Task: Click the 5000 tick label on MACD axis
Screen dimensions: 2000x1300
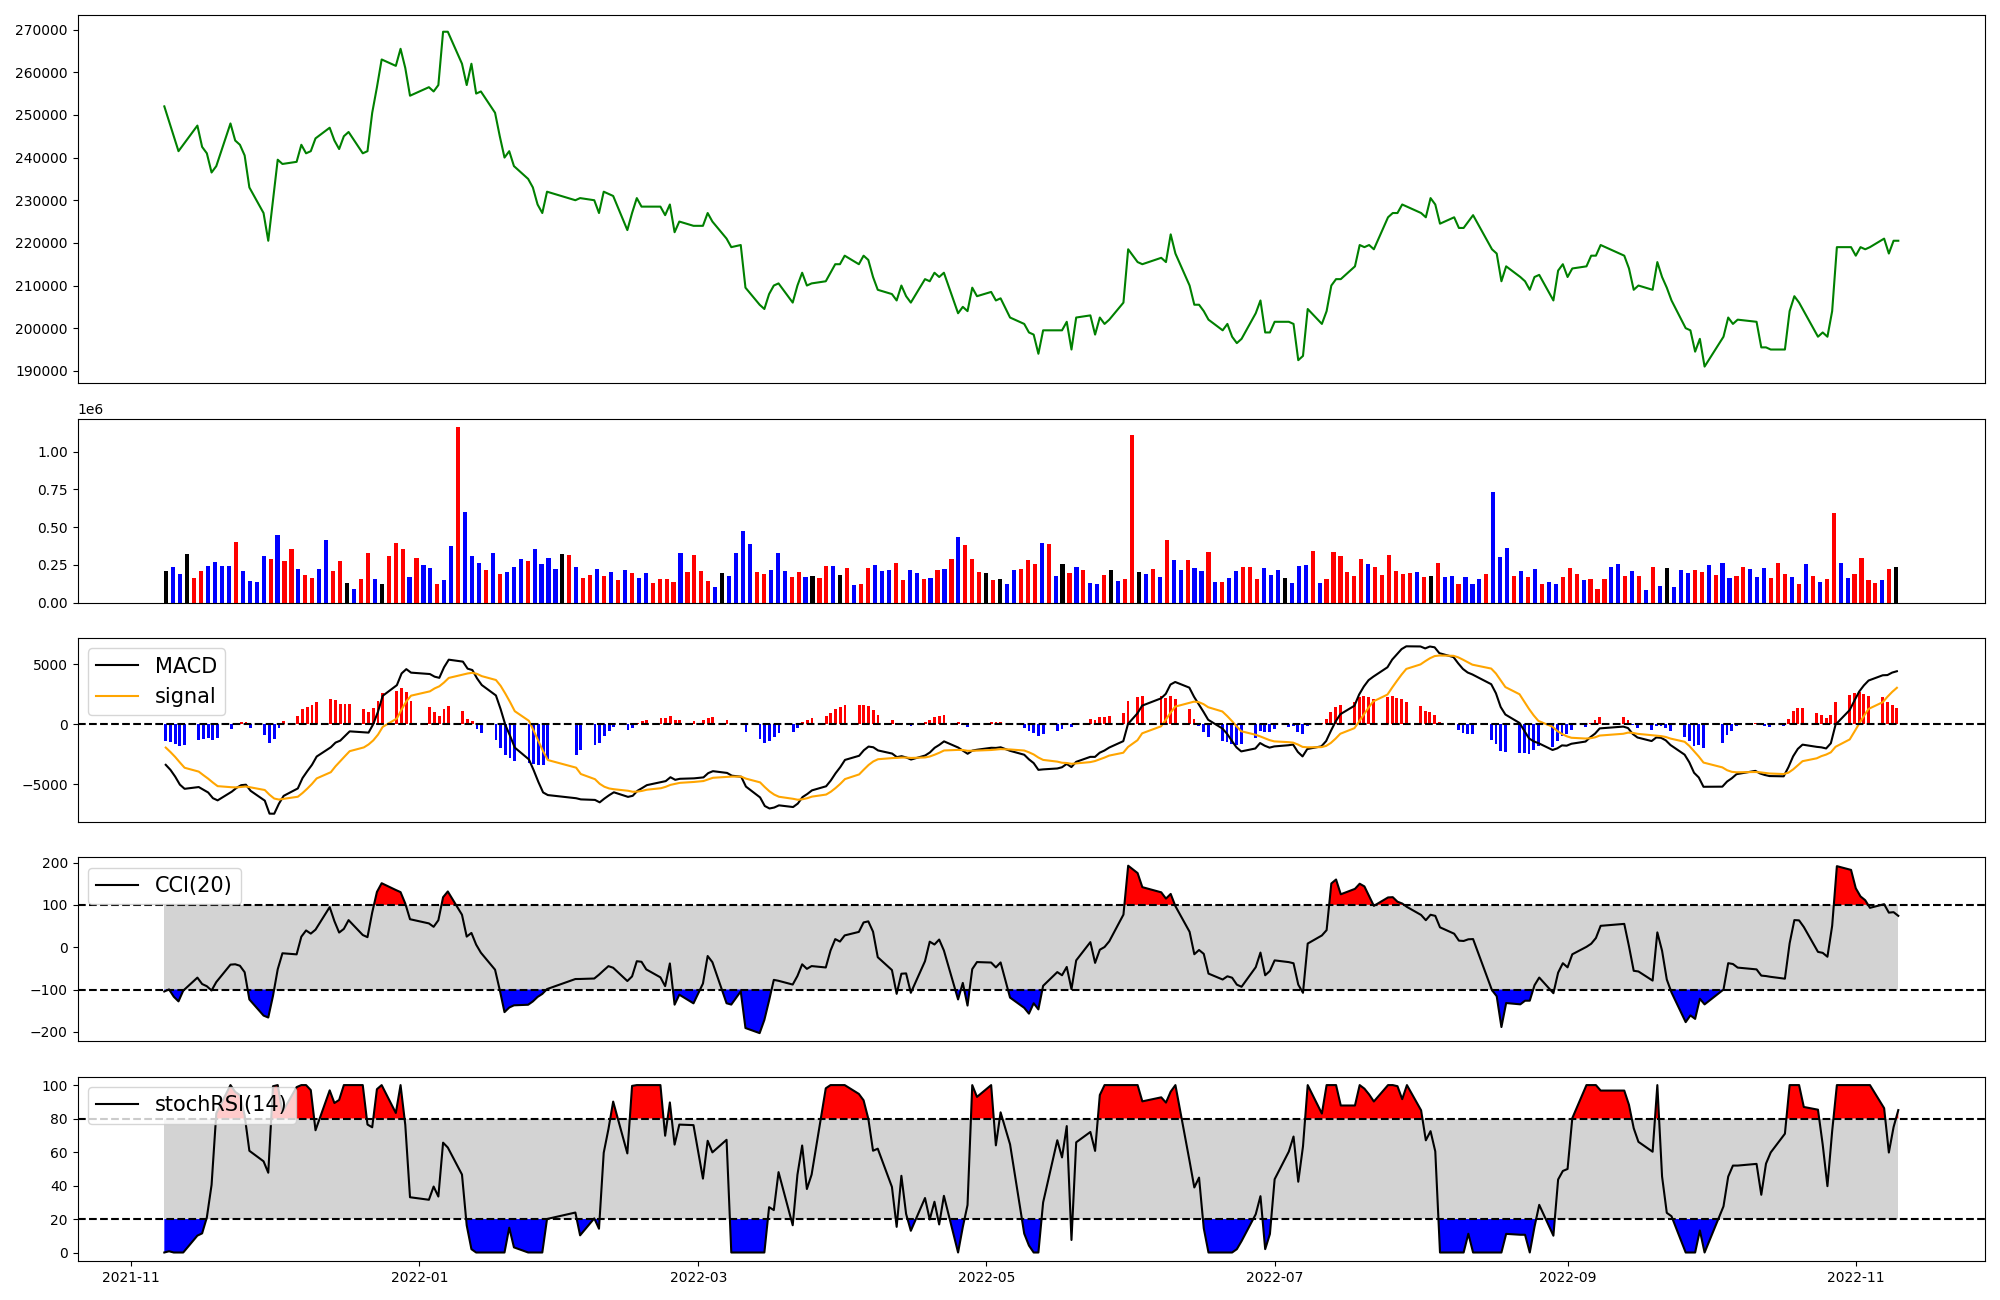Action: 50,665
